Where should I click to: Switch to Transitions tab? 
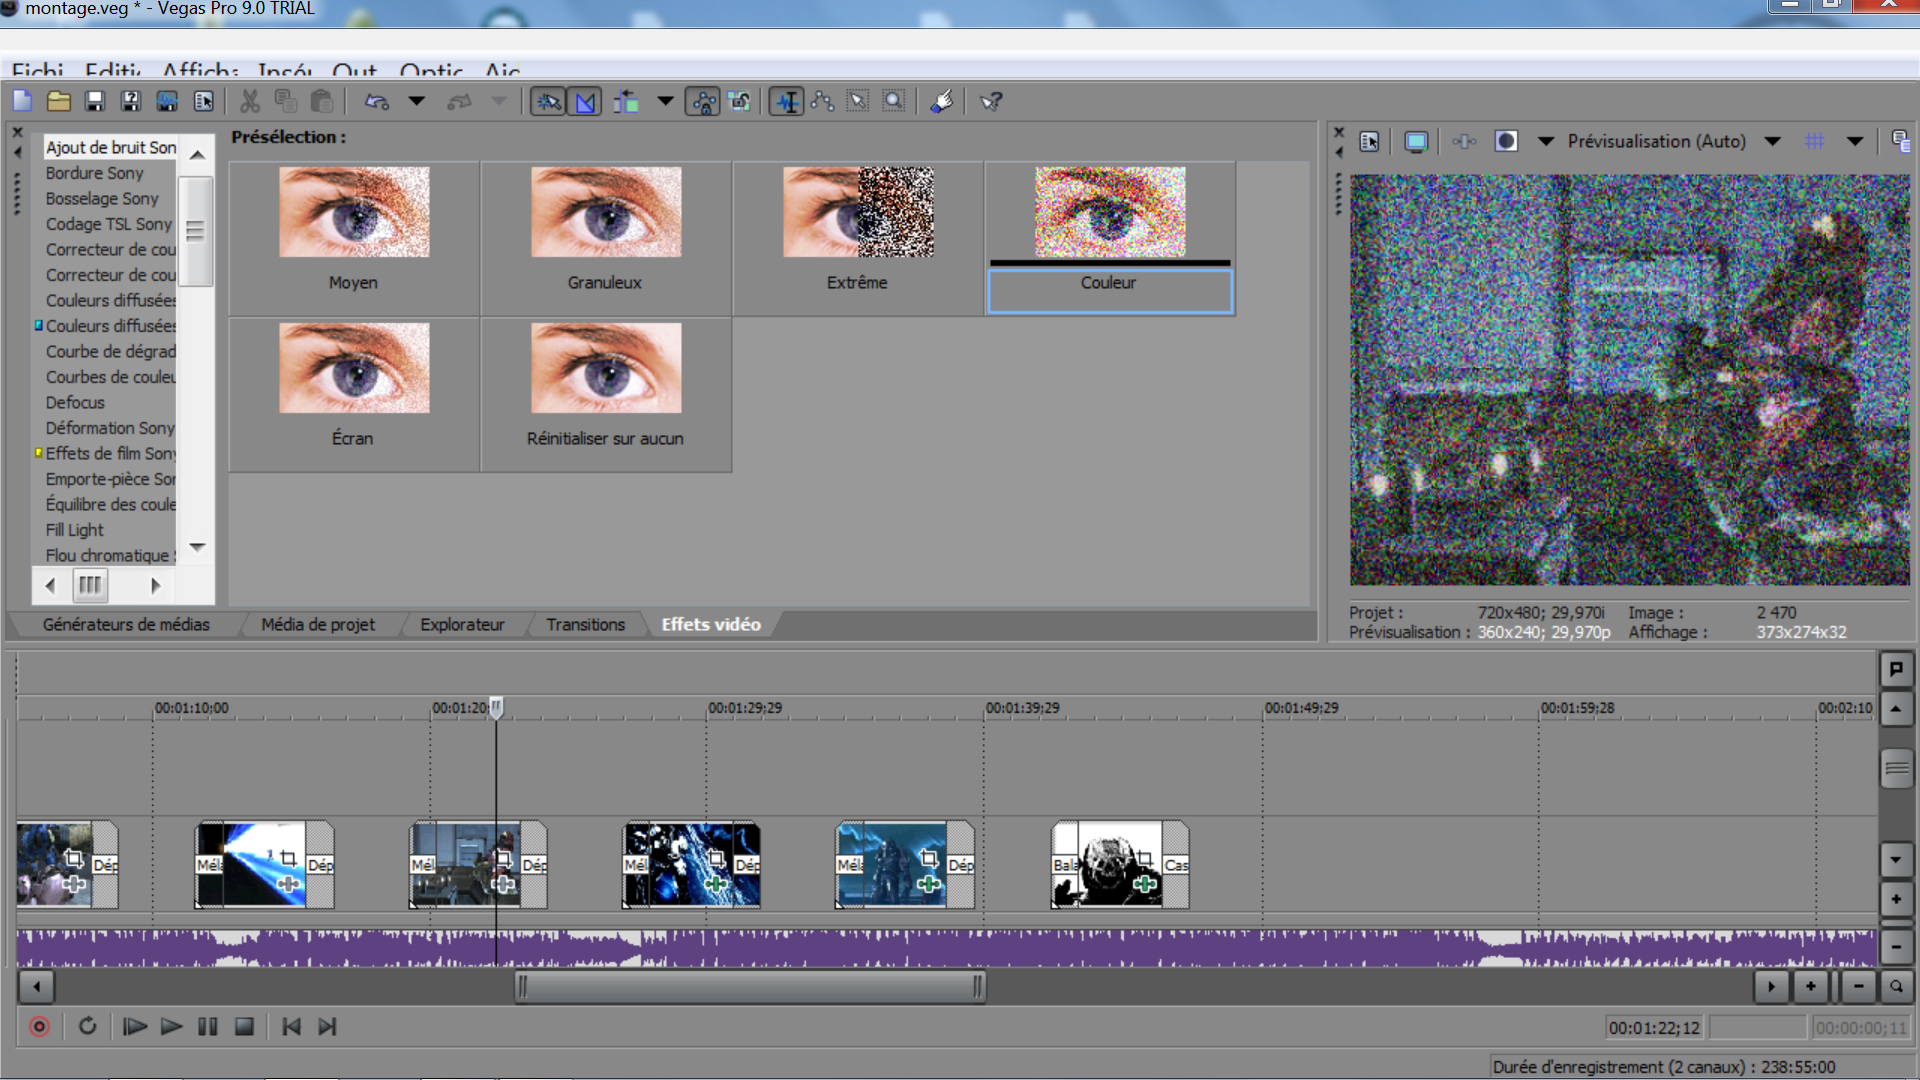[x=586, y=625]
